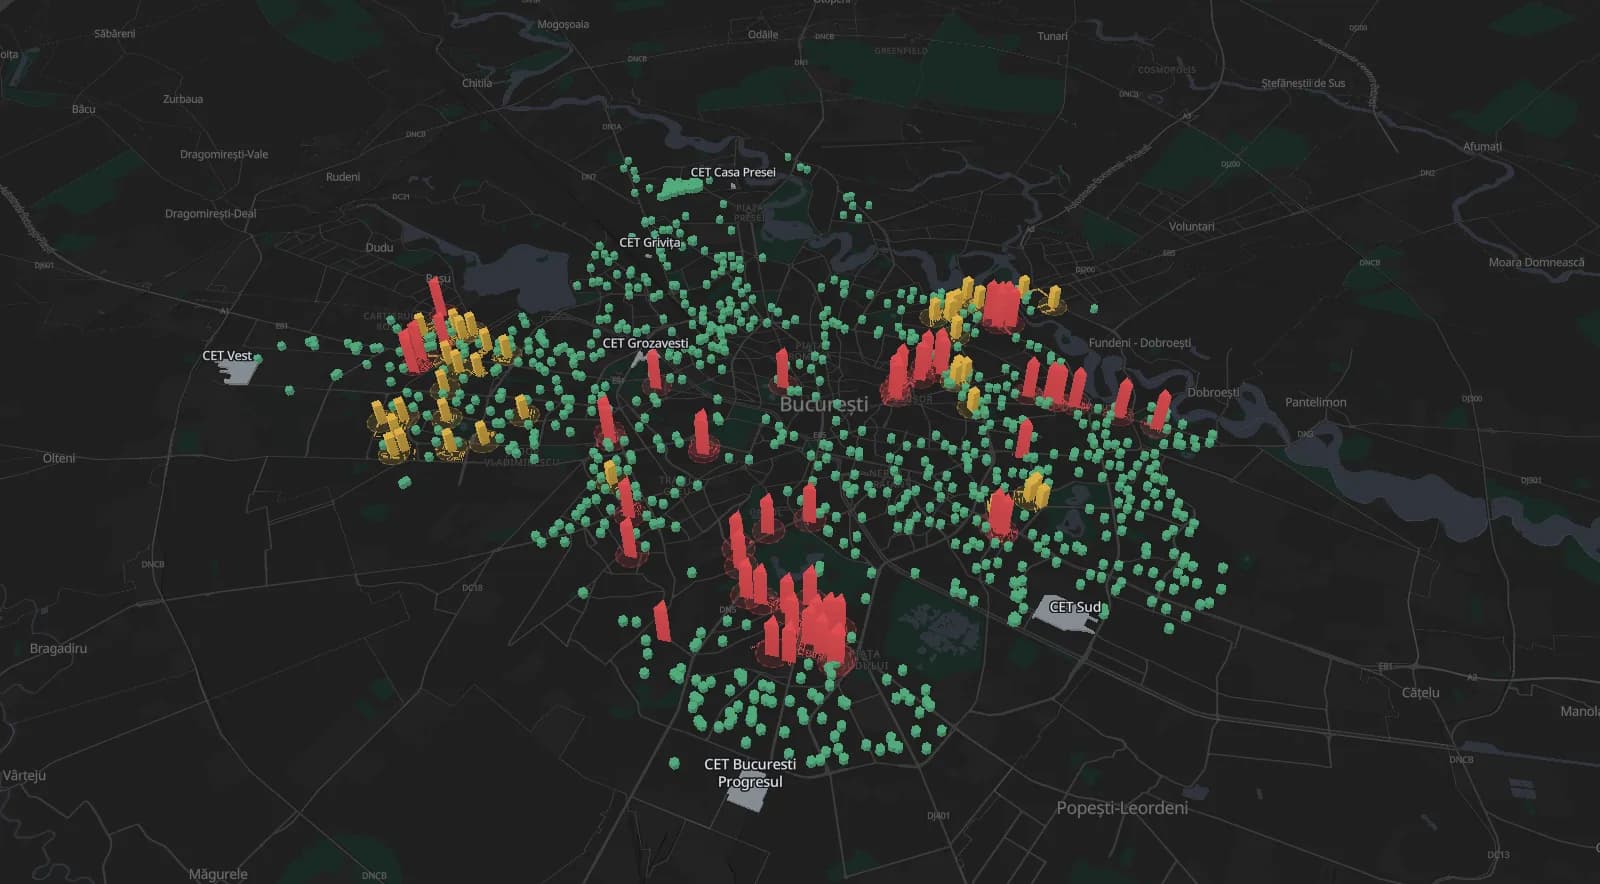1600x884 pixels.
Task: Click the Fundeni - Dobroești label
Action: pos(1140,342)
